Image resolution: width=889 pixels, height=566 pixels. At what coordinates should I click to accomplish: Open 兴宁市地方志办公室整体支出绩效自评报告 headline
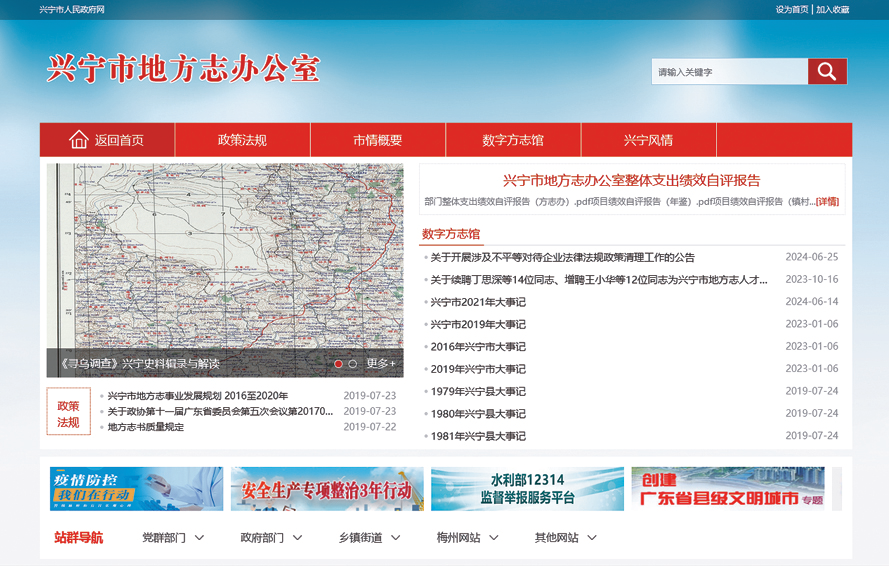[632, 181]
